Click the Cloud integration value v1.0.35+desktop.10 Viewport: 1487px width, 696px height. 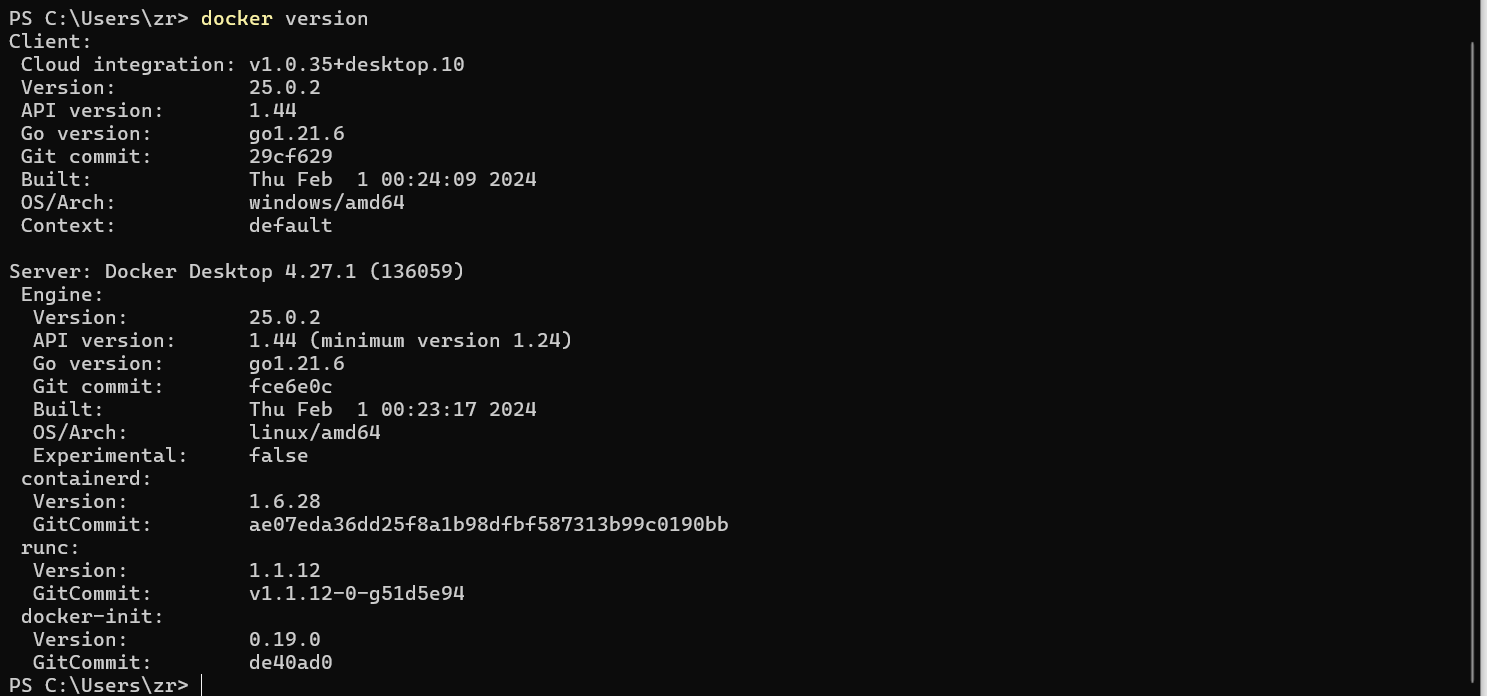point(357,65)
